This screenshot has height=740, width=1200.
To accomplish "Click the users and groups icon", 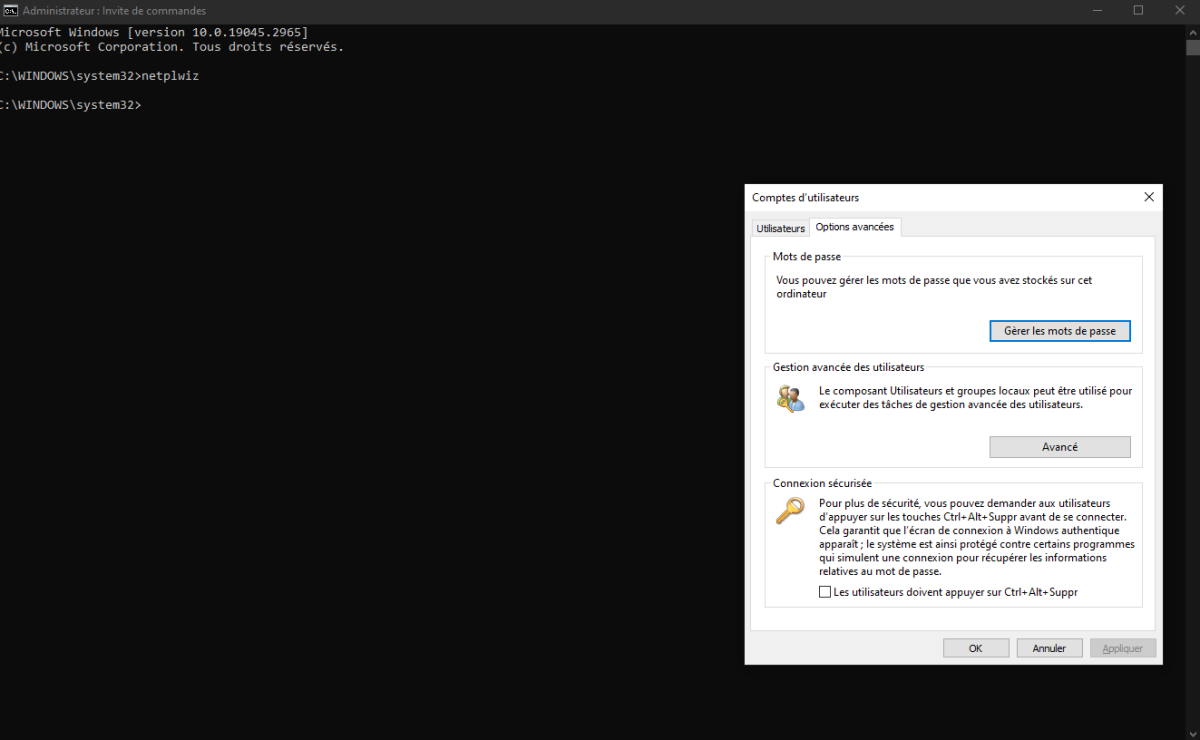I will pos(790,397).
